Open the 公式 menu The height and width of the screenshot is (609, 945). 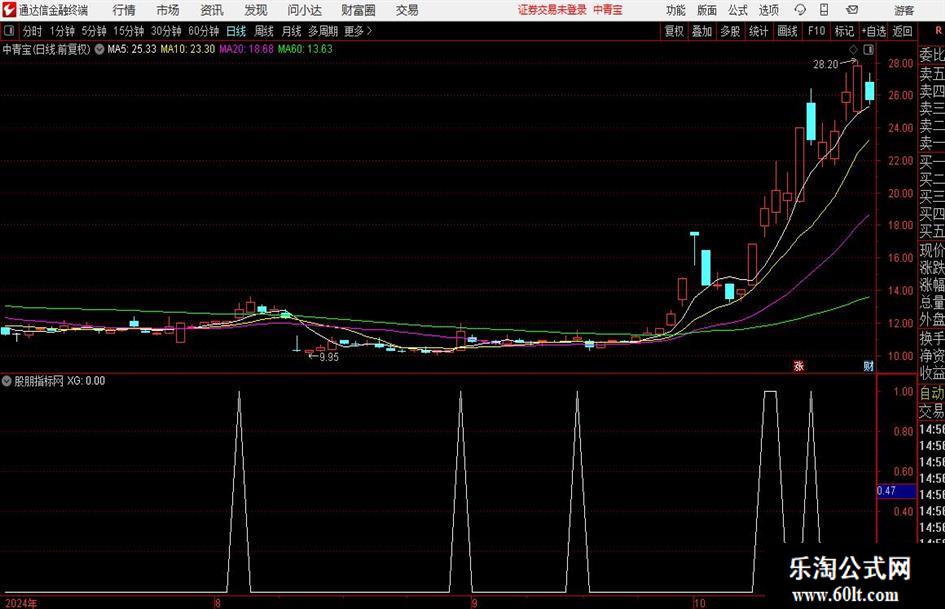click(738, 10)
